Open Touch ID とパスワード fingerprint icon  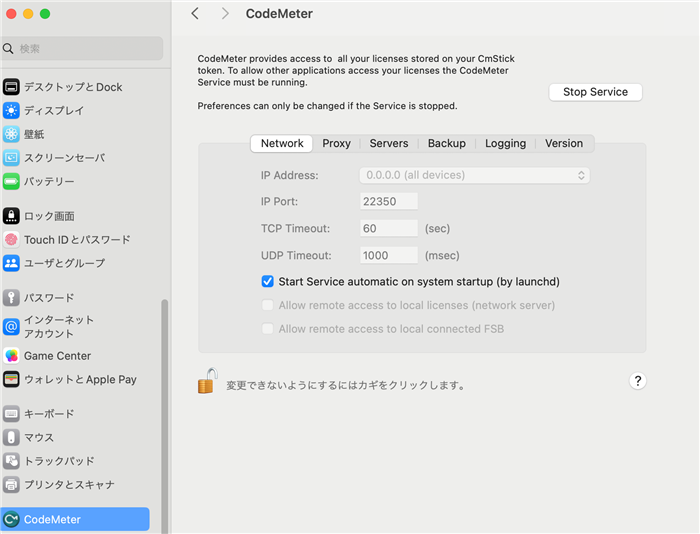11,240
